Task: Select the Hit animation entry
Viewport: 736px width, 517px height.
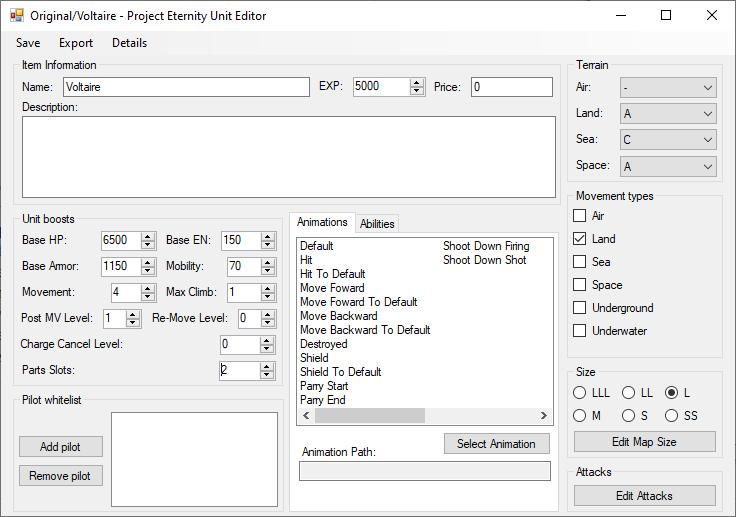Action: [x=306, y=260]
